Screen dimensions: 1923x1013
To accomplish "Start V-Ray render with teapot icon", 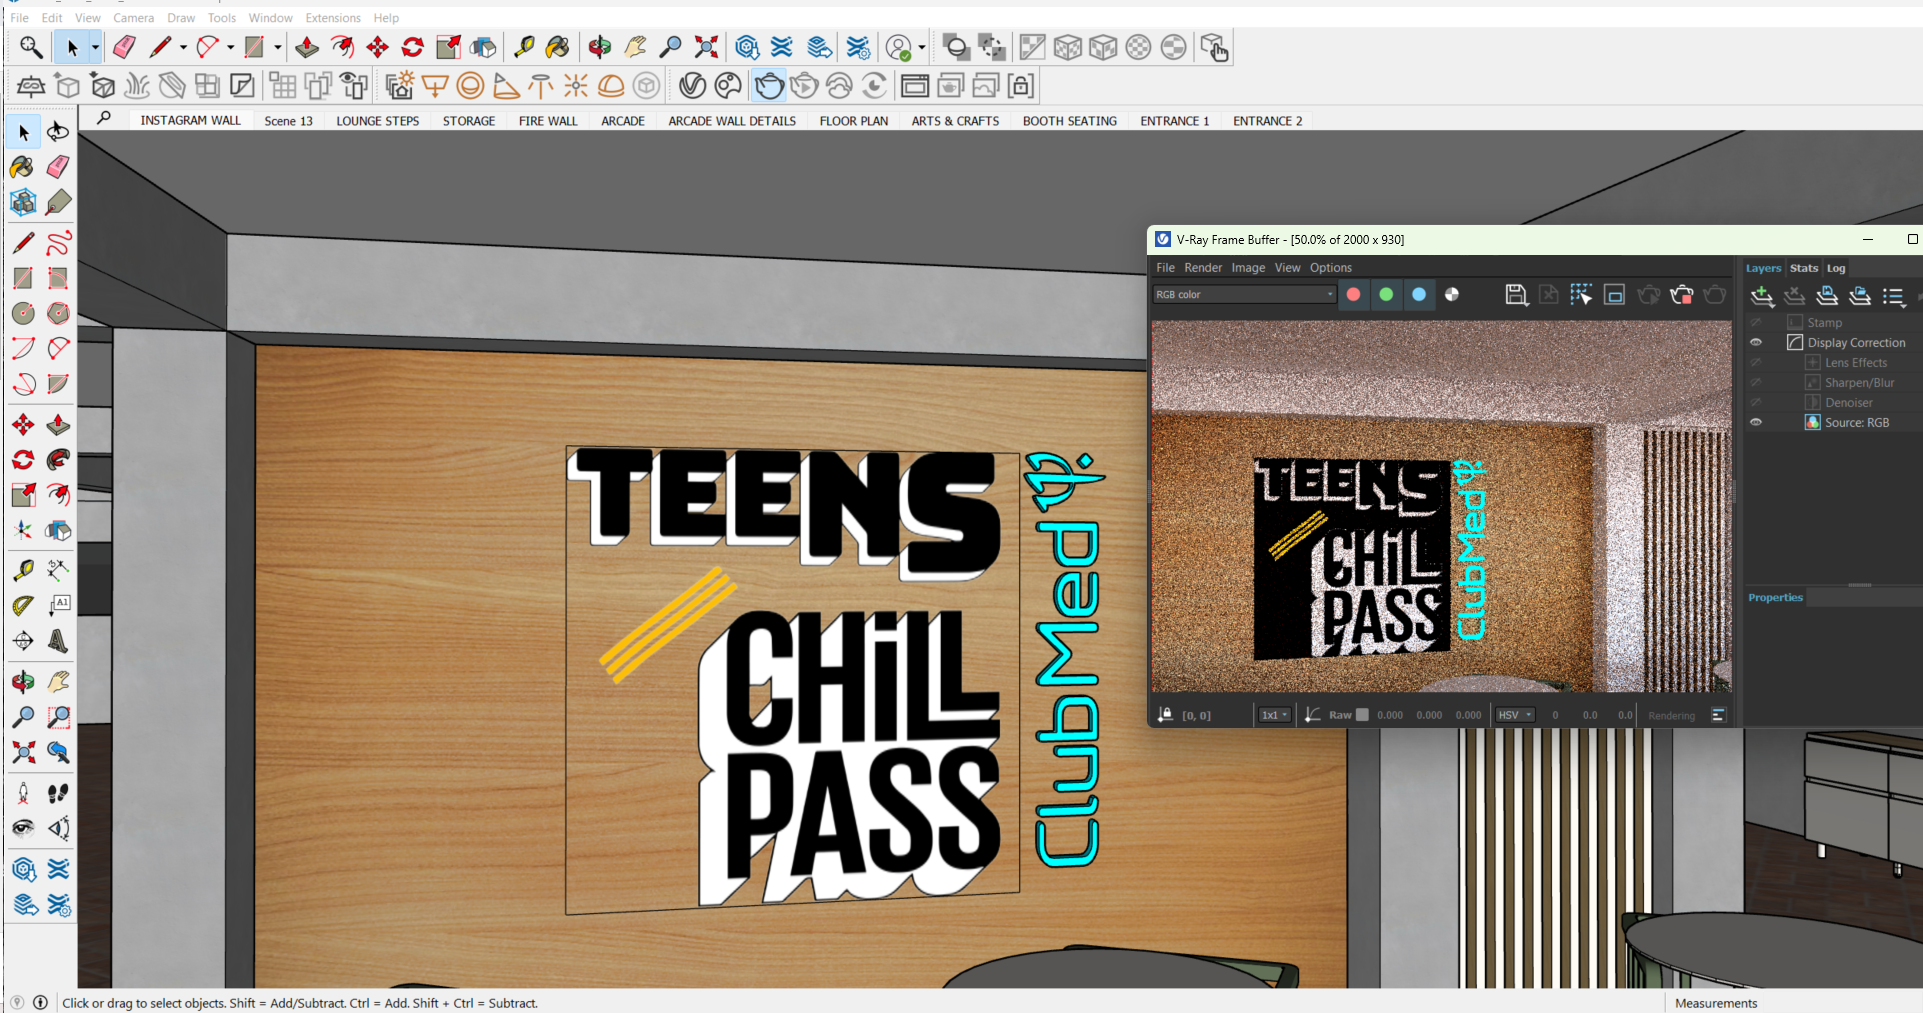I will coord(768,86).
